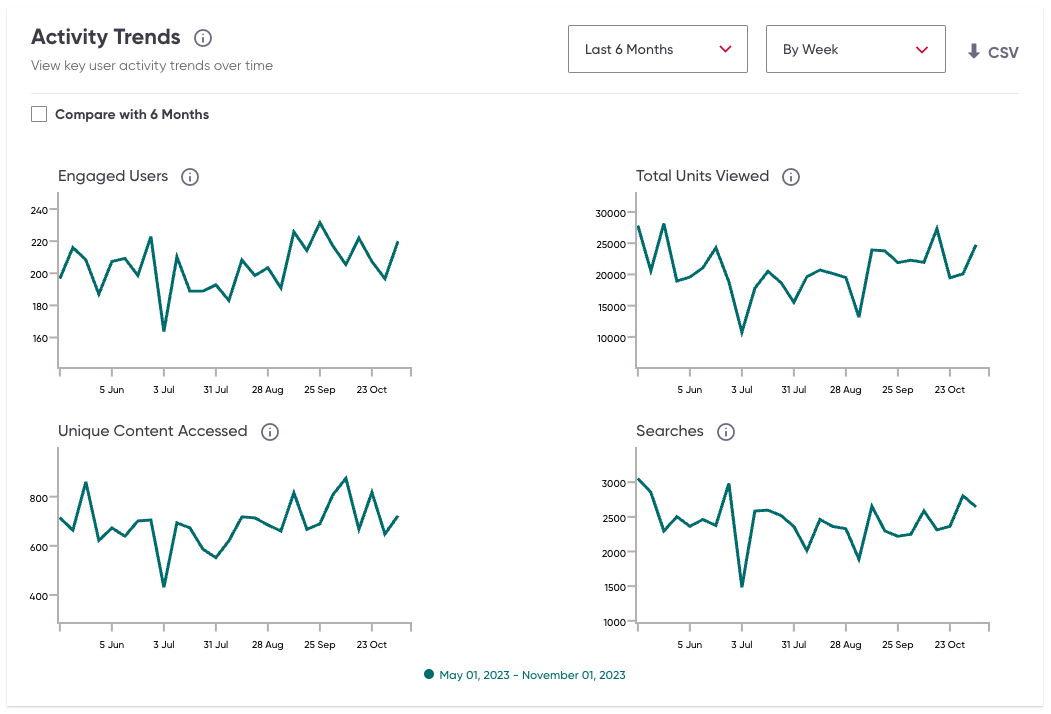
Task: Click the Activity Trends heading
Action: click(x=106, y=37)
